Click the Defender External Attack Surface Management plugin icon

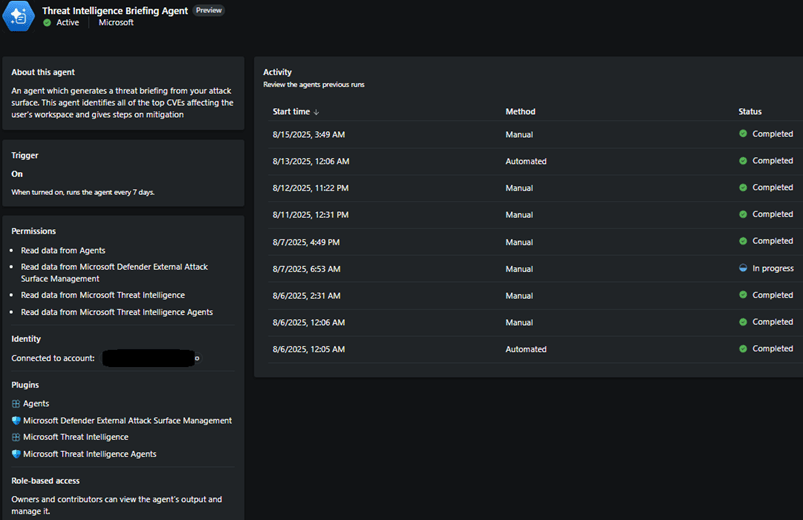[16, 421]
